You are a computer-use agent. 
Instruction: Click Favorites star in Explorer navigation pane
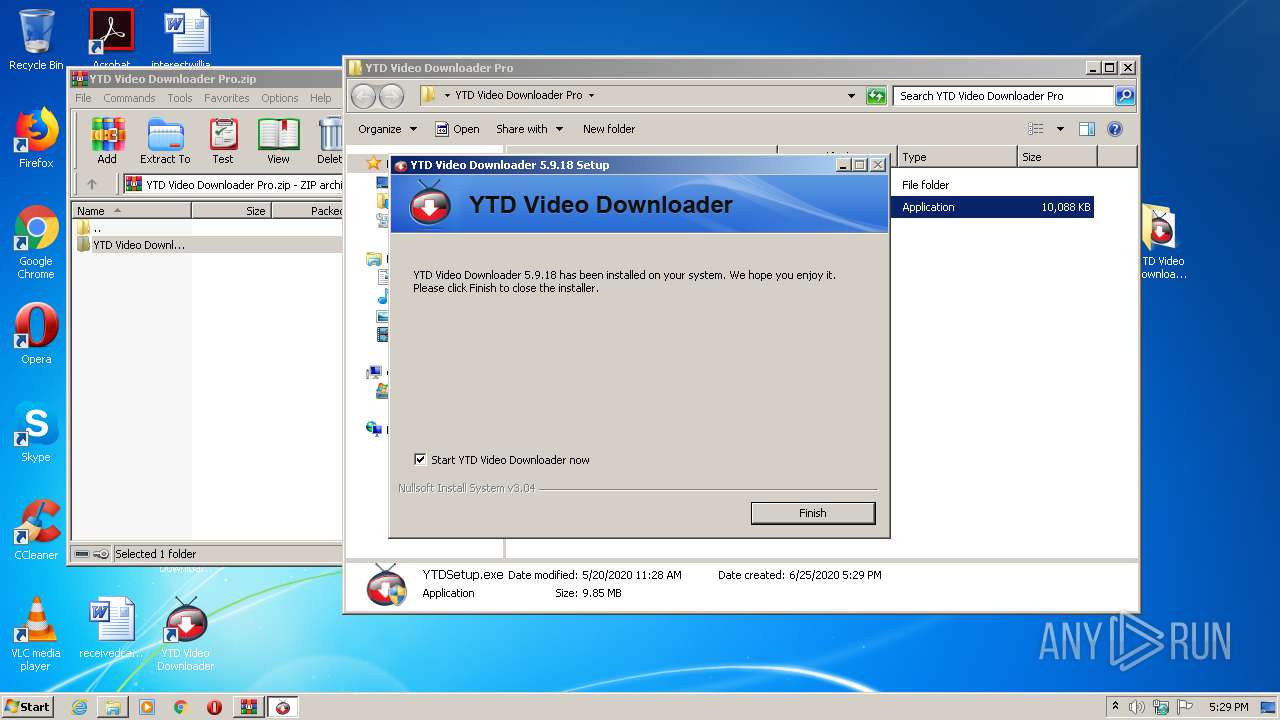[373, 163]
